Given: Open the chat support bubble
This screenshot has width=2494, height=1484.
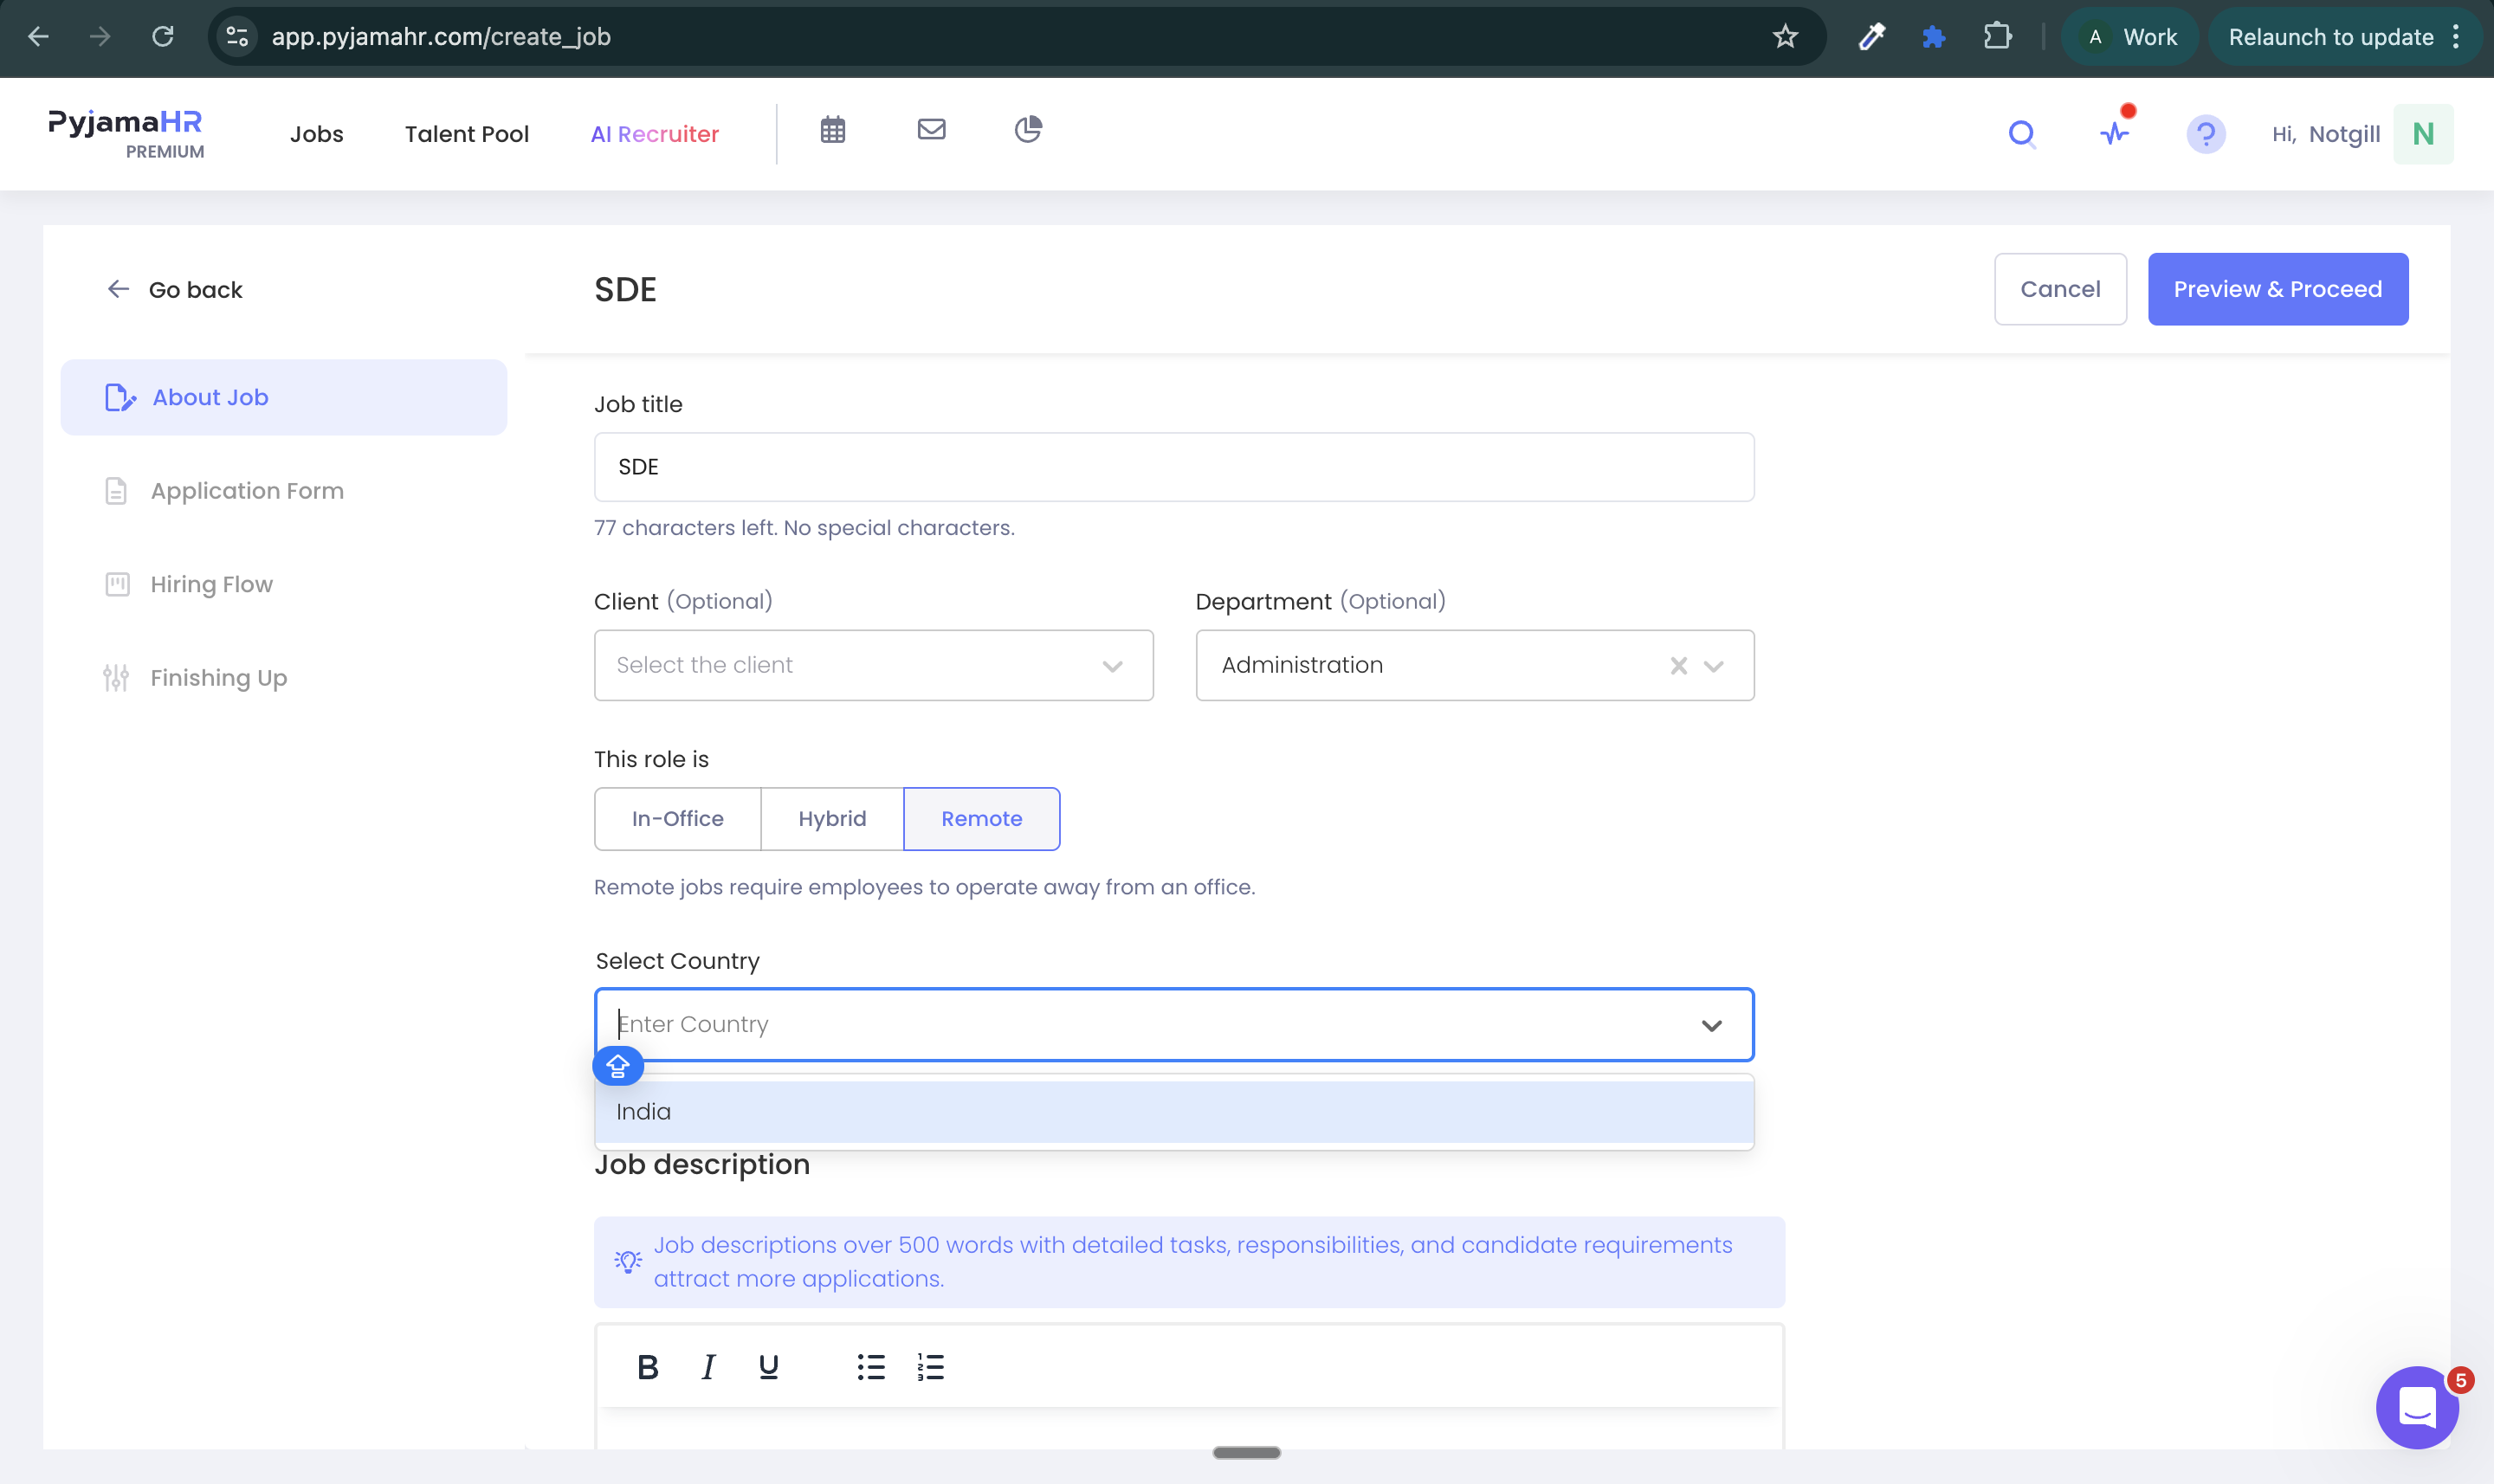Looking at the screenshot, I should click(x=2417, y=1408).
